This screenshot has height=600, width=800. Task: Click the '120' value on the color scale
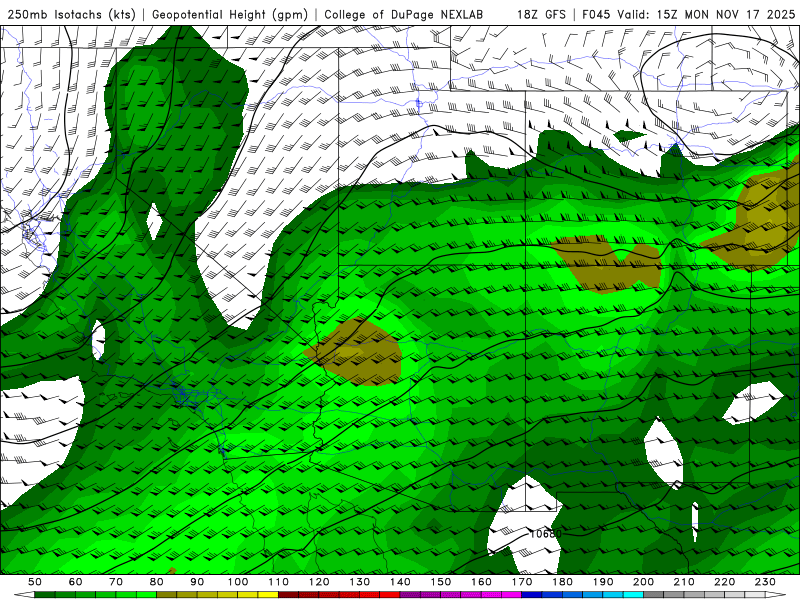click(x=319, y=582)
